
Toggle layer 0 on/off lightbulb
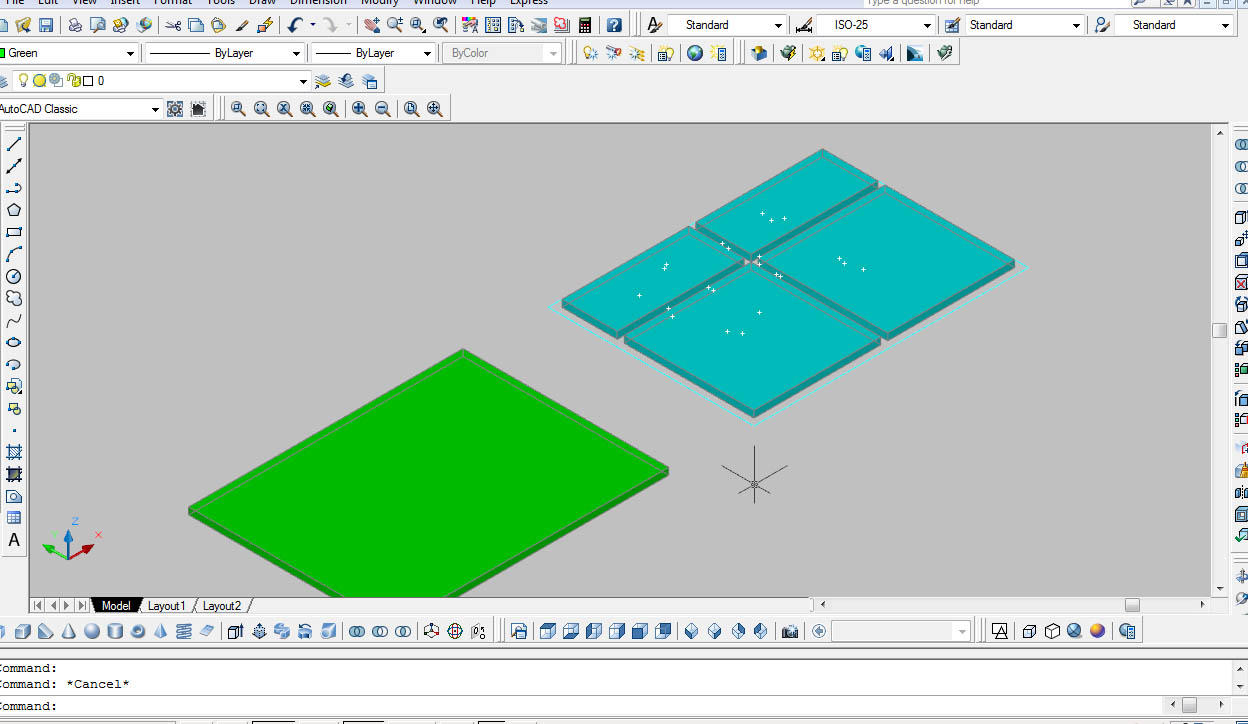point(25,81)
